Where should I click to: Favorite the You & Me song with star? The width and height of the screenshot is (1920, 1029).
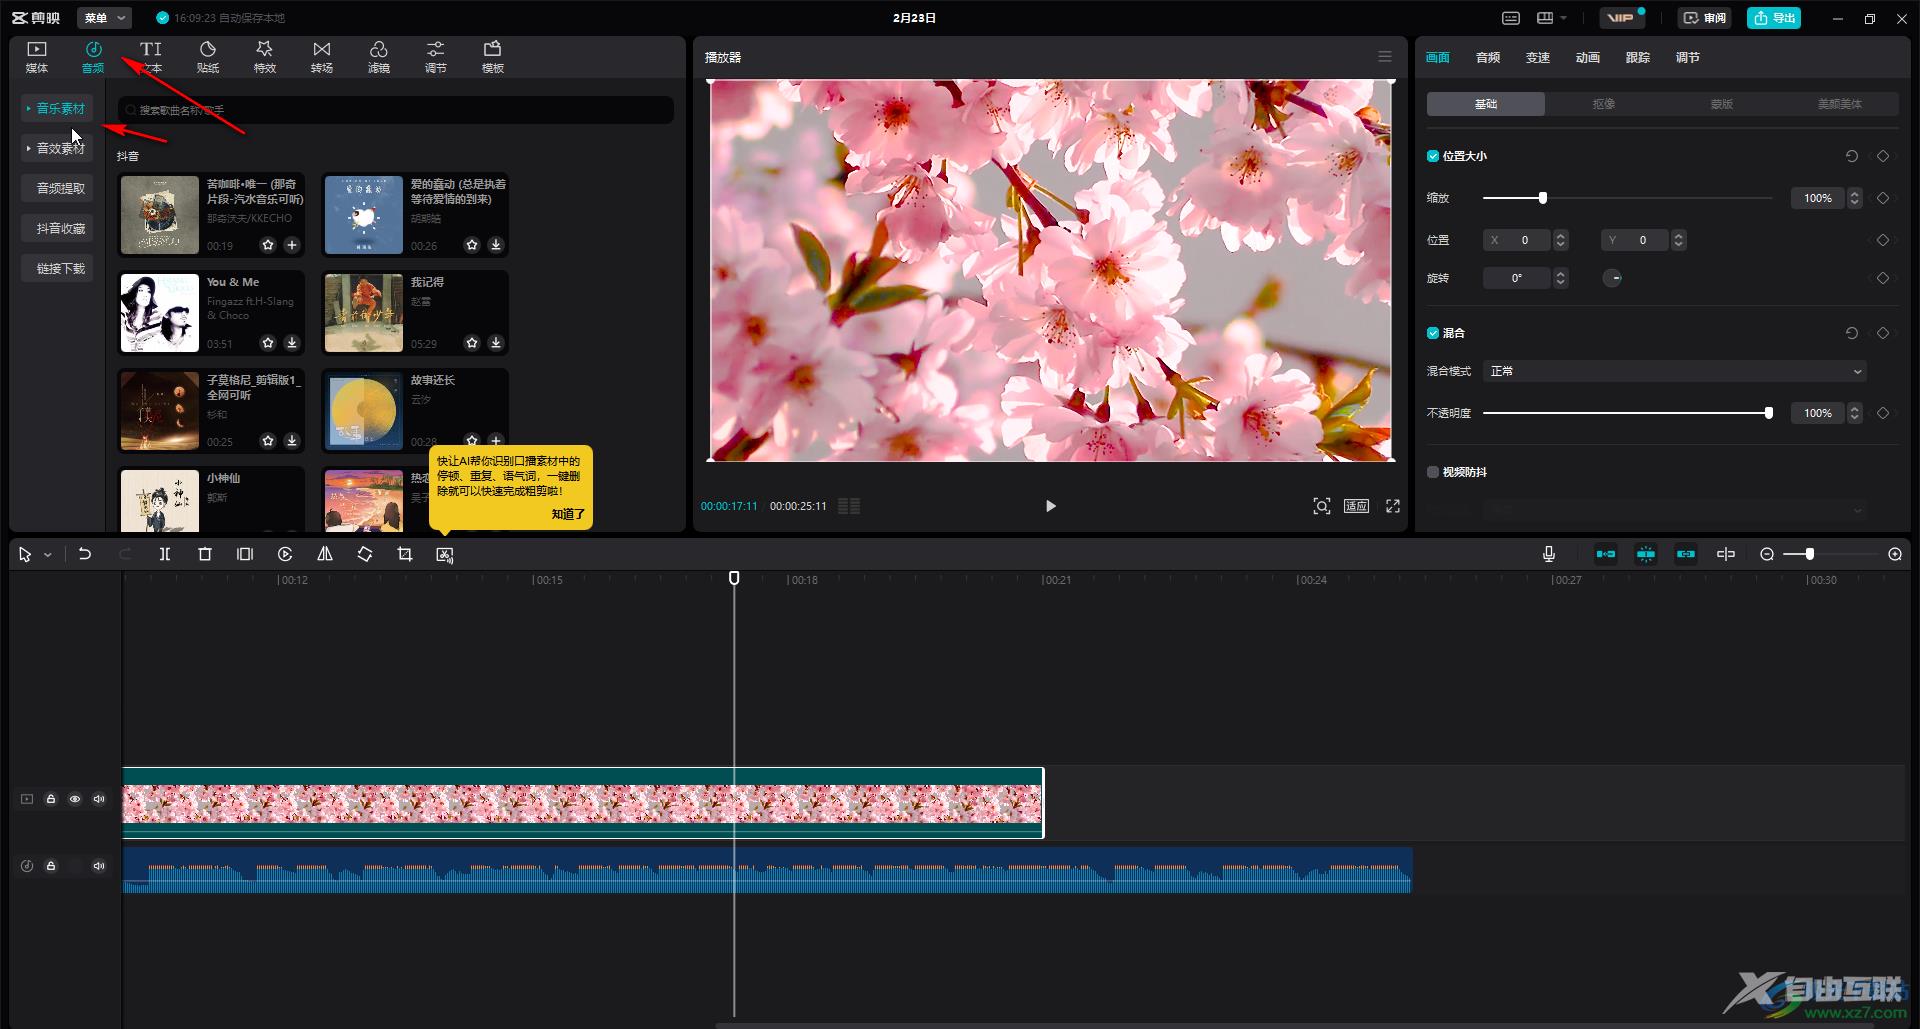[x=268, y=343]
